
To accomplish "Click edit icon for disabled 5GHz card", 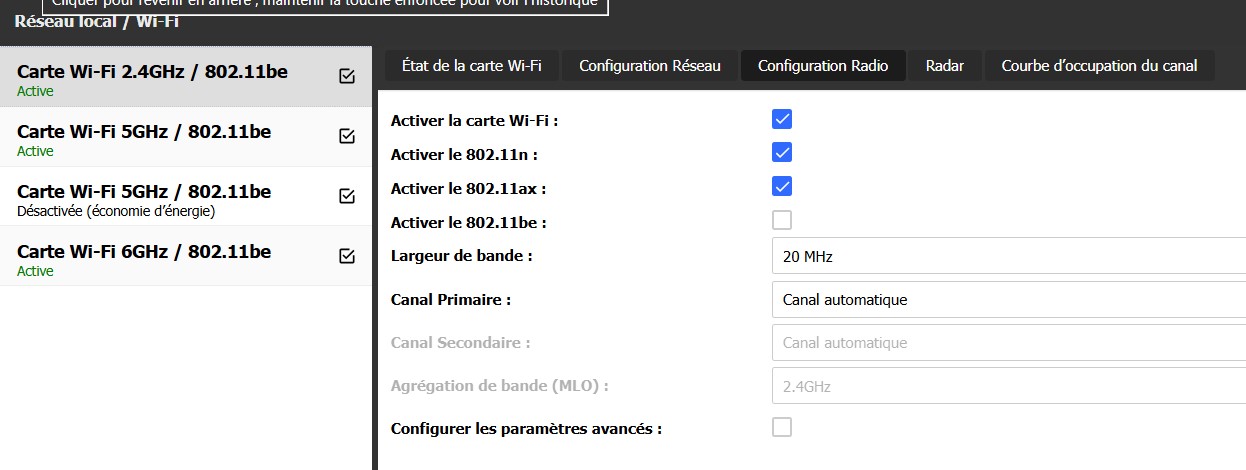I will click(347, 196).
